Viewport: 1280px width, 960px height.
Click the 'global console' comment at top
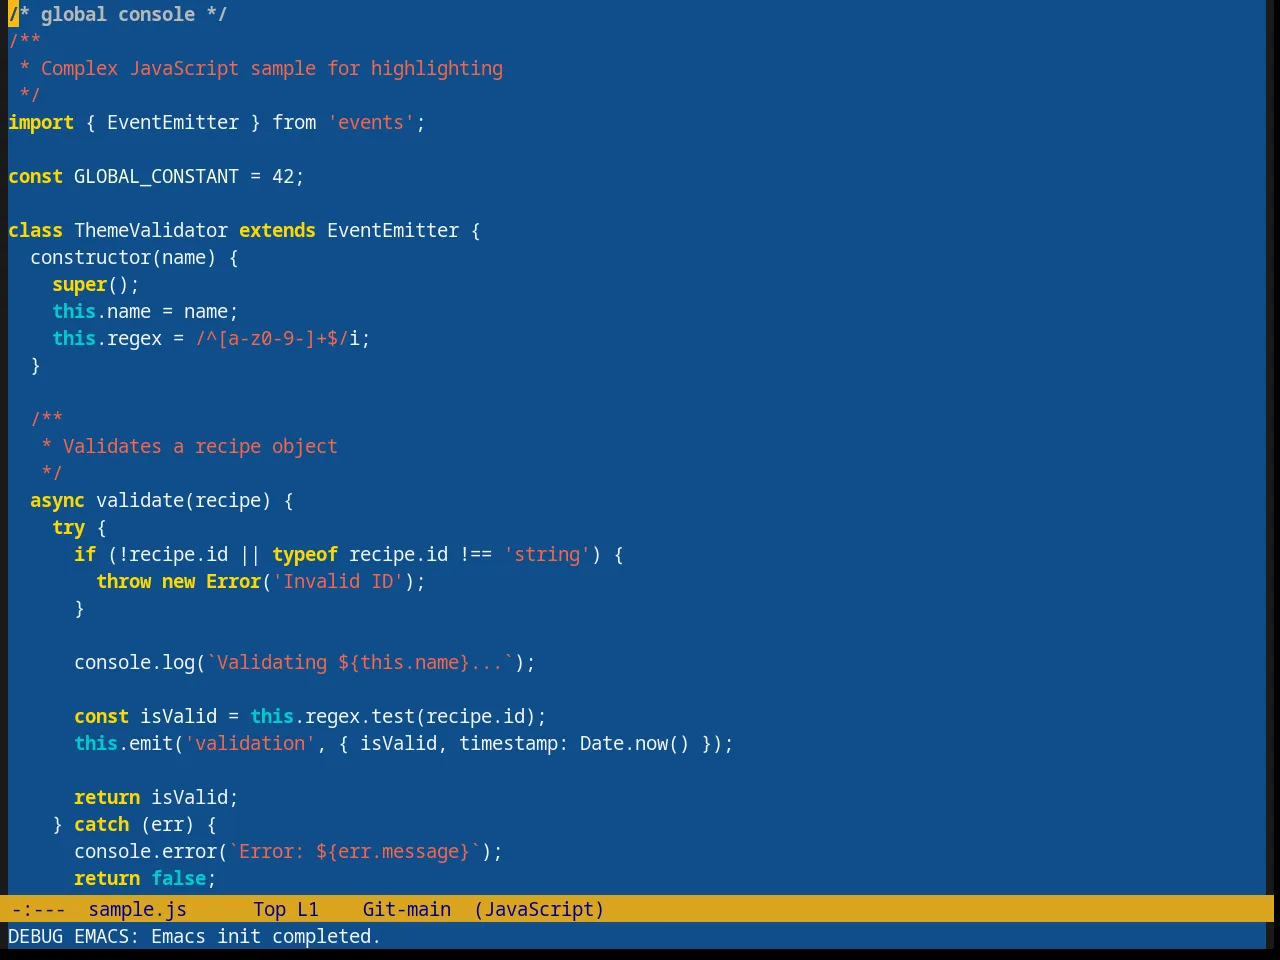tap(118, 14)
